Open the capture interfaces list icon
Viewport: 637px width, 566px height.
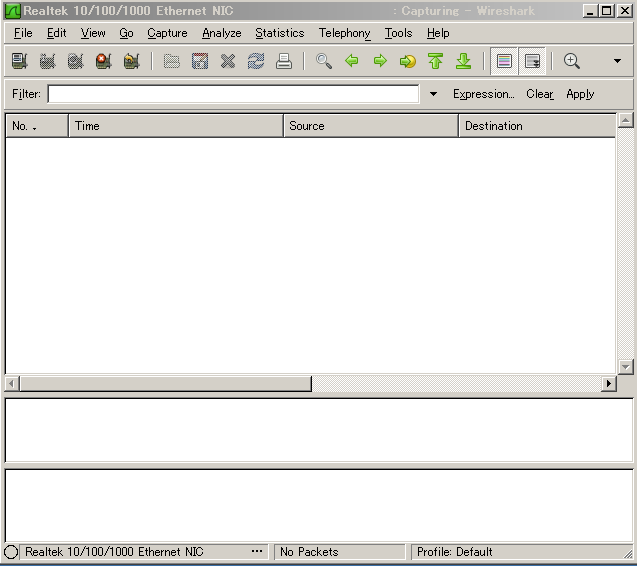point(19,61)
